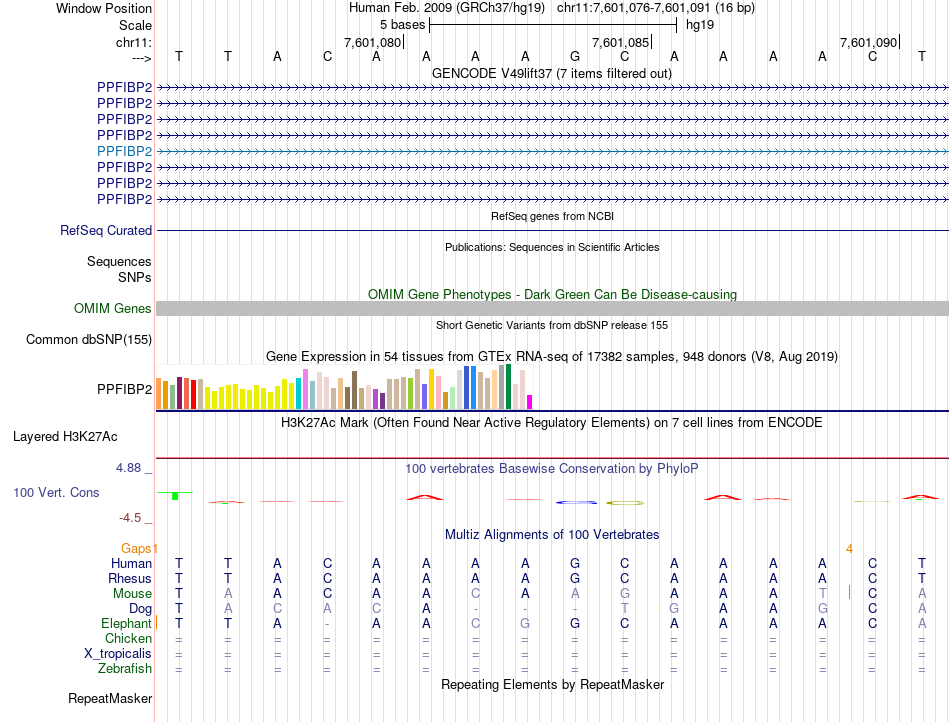
Task: Click 'Multiz Alignments of 100 Vertebrates' title
Action: [x=552, y=535]
